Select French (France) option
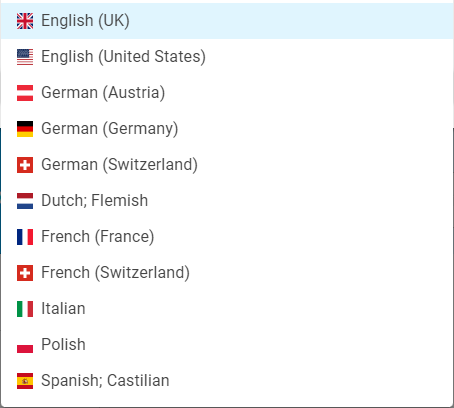Image resolution: width=454 pixels, height=408 pixels. tap(227, 237)
